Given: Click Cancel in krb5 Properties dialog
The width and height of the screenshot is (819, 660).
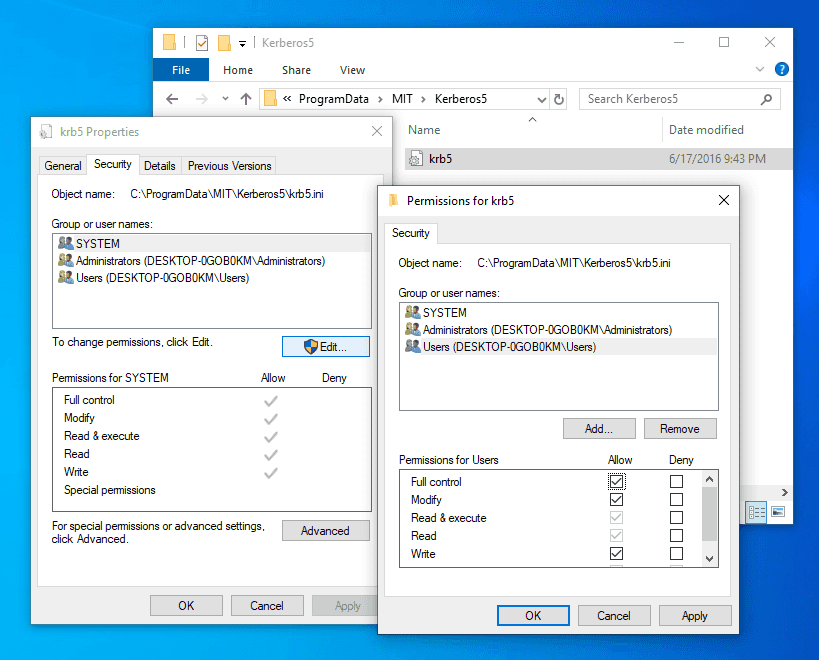Looking at the screenshot, I should click(267, 606).
